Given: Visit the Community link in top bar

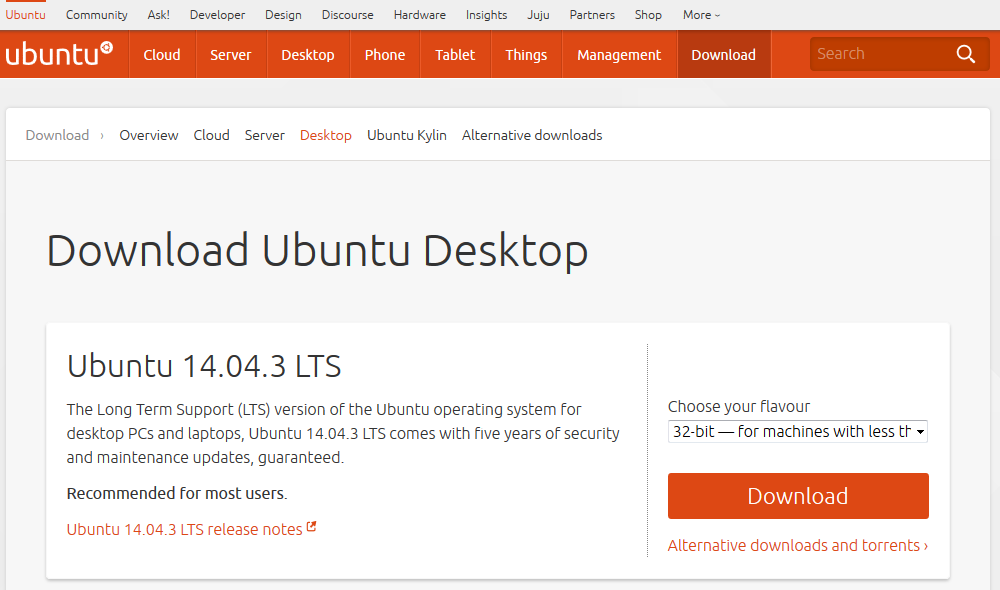Looking at the screenshot, I should point(96,15).
